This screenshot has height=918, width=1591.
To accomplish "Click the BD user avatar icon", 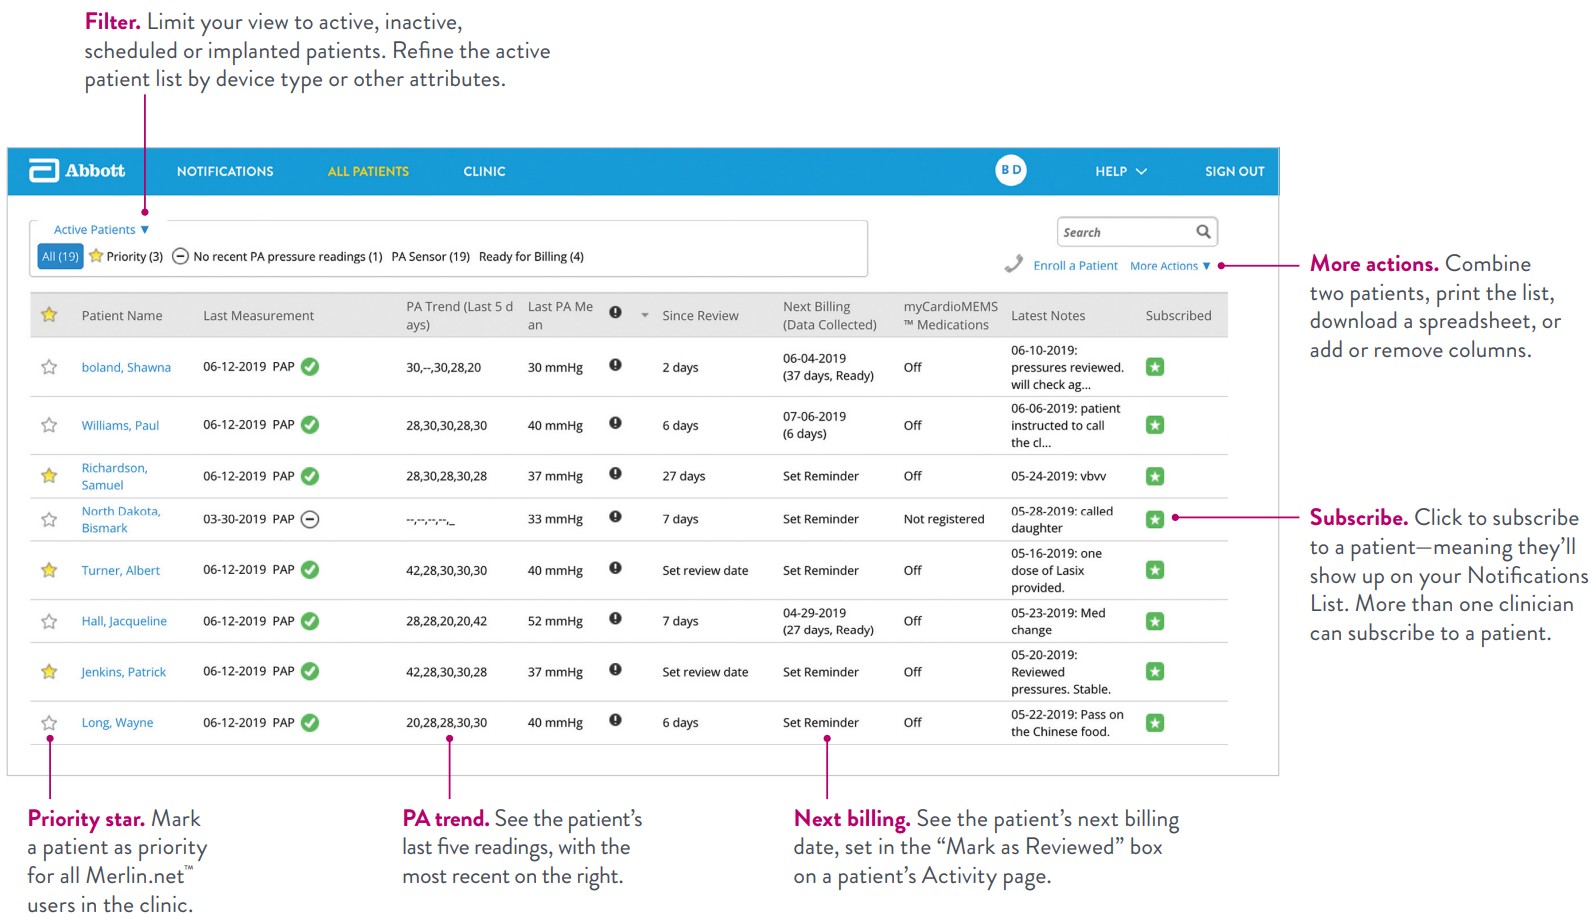I will pyautogui.click(x=1011, y=170).
